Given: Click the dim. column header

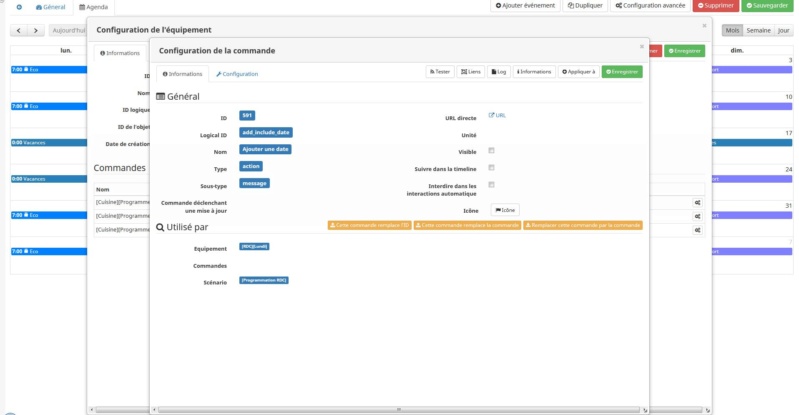Looking at the screenshot, I should [x=737, y=50].
